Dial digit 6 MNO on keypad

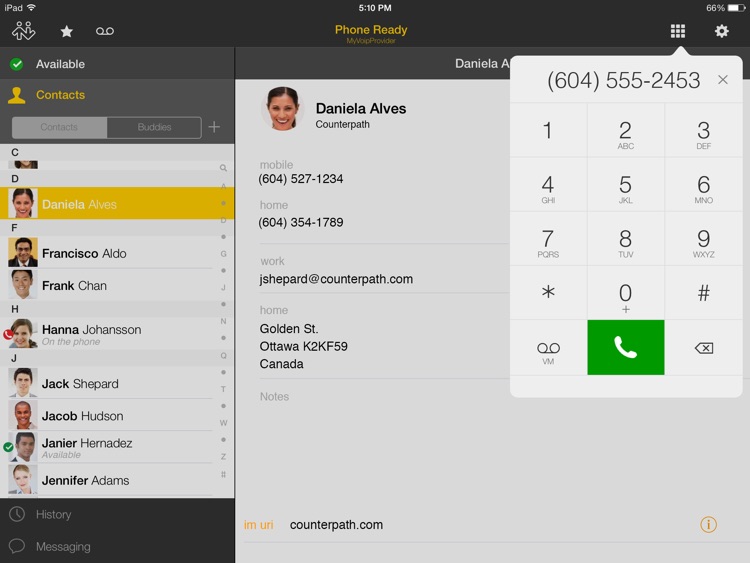pos(704,184)
